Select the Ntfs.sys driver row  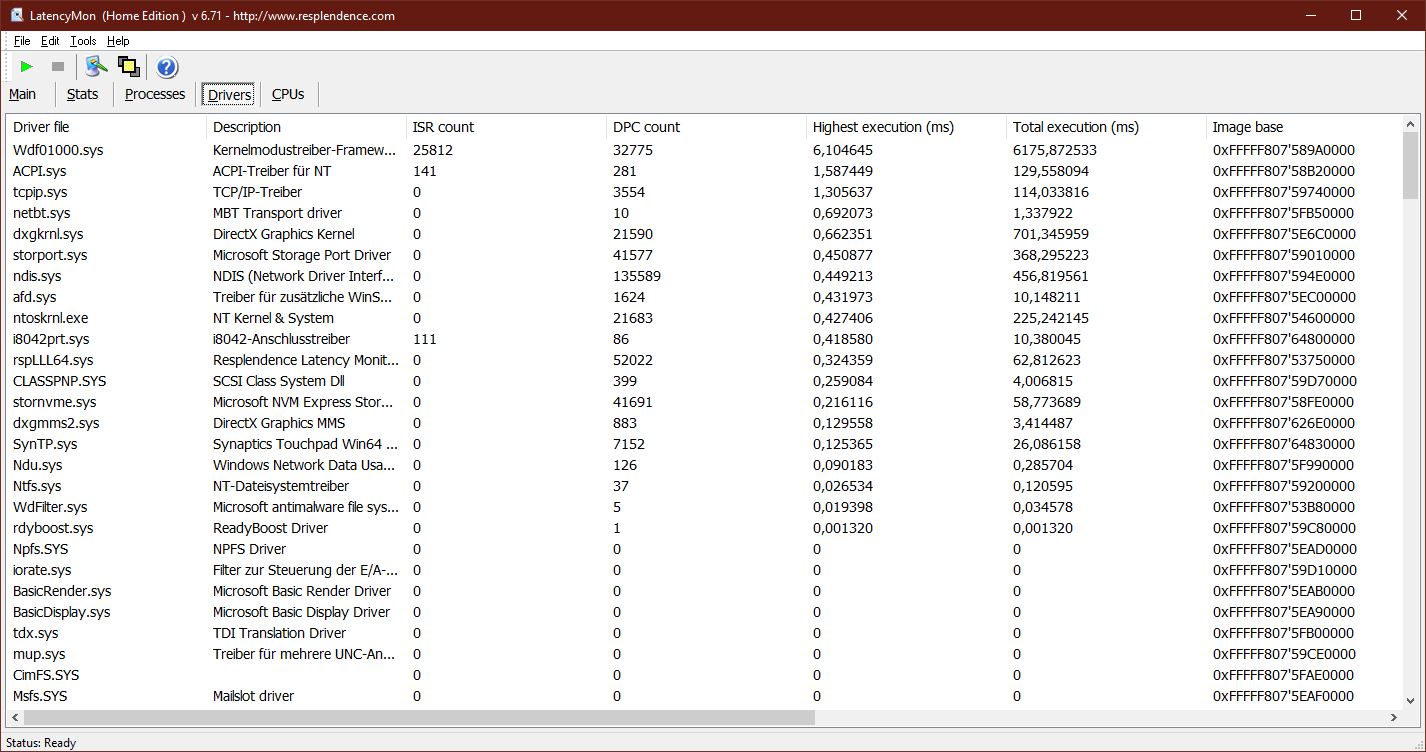(x=704, y=486)
